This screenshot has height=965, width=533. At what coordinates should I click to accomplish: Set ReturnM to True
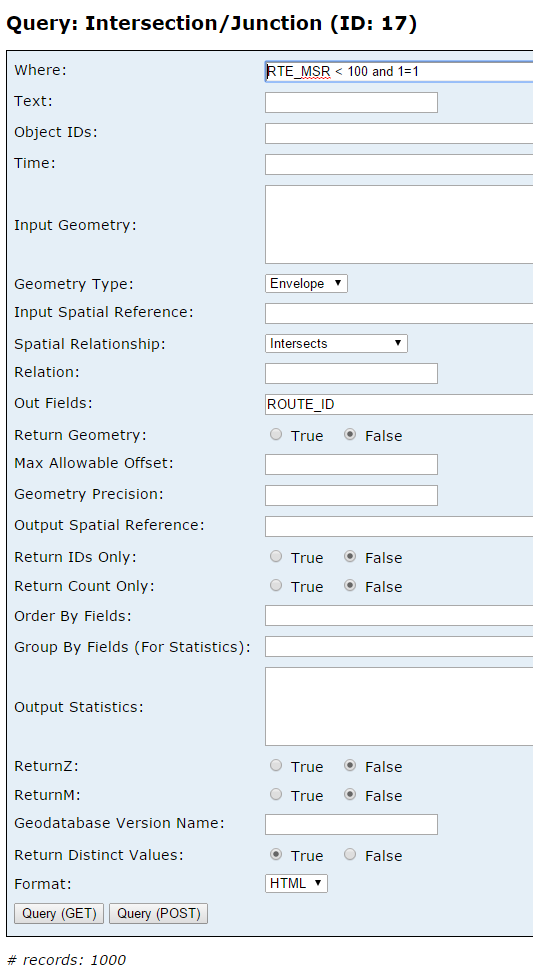click(276, 795)
